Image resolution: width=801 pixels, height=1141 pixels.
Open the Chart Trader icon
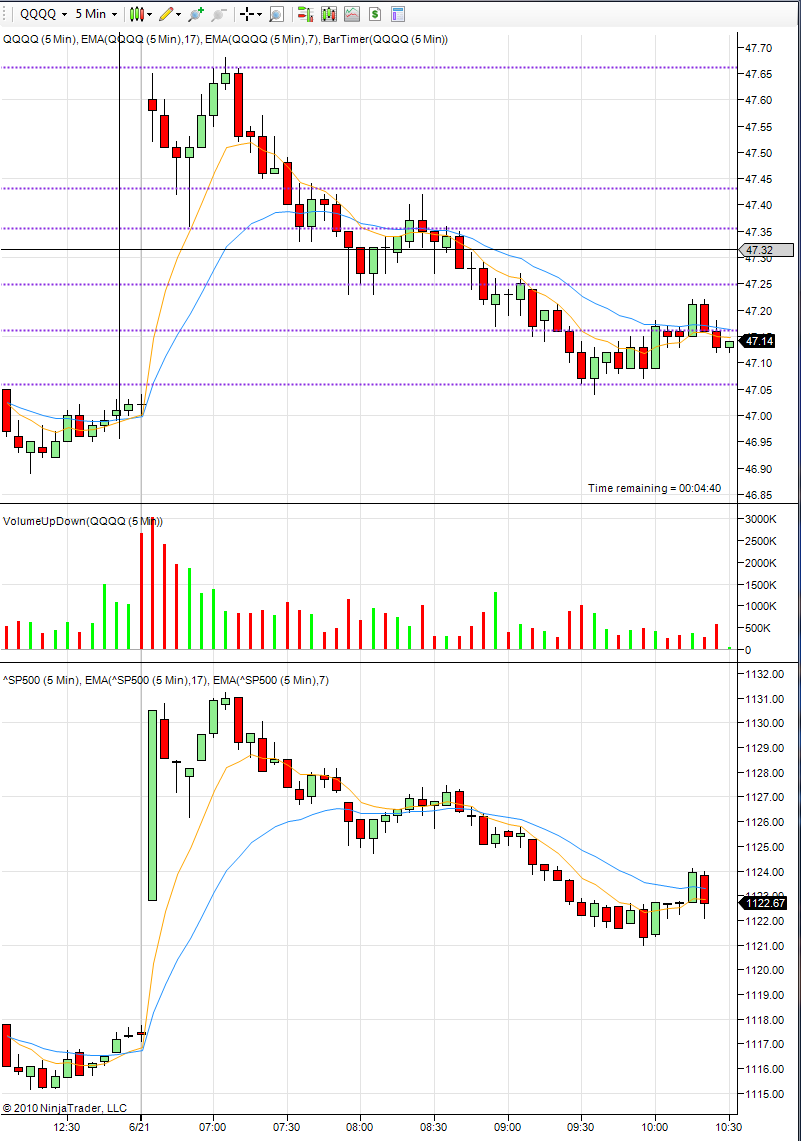tap(306, 14)
